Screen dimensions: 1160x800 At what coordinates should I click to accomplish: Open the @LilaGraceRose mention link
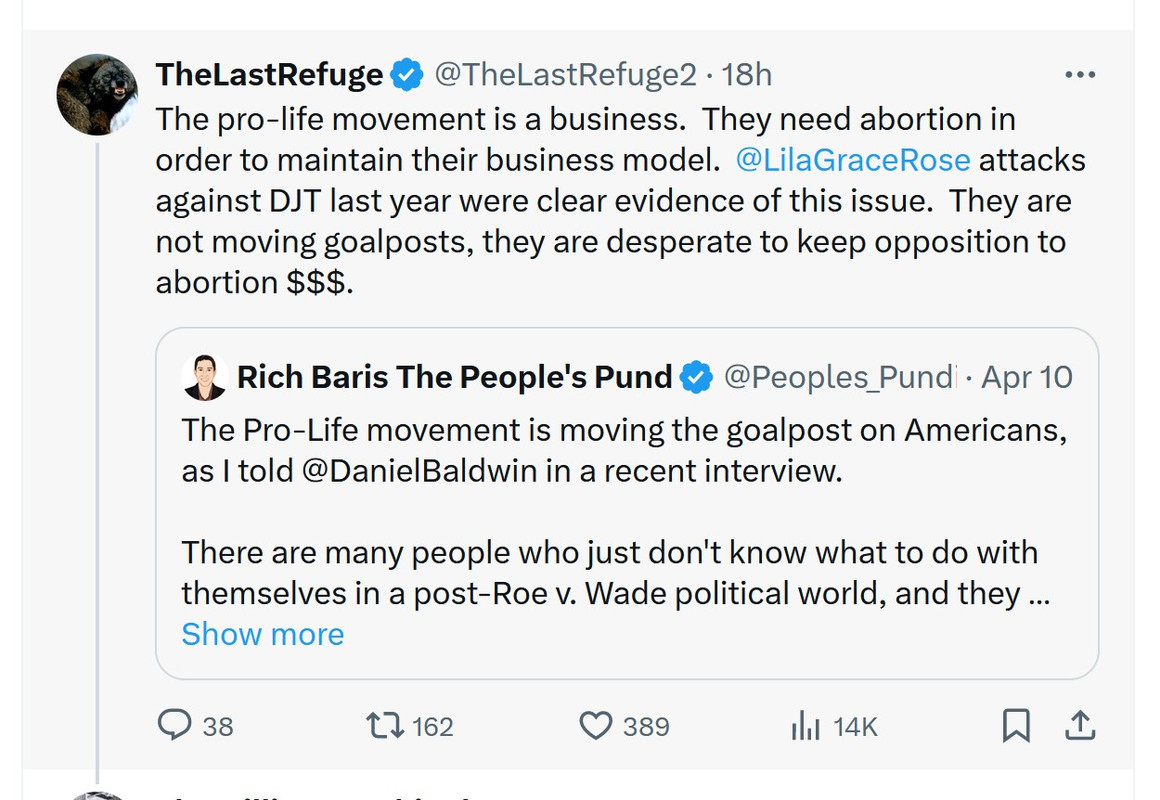(x=852, y=160)
